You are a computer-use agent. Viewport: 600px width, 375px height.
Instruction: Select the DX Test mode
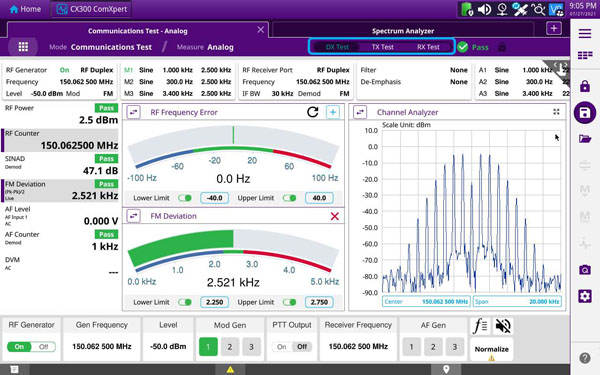pyautogui.click(x=337, y=47)
